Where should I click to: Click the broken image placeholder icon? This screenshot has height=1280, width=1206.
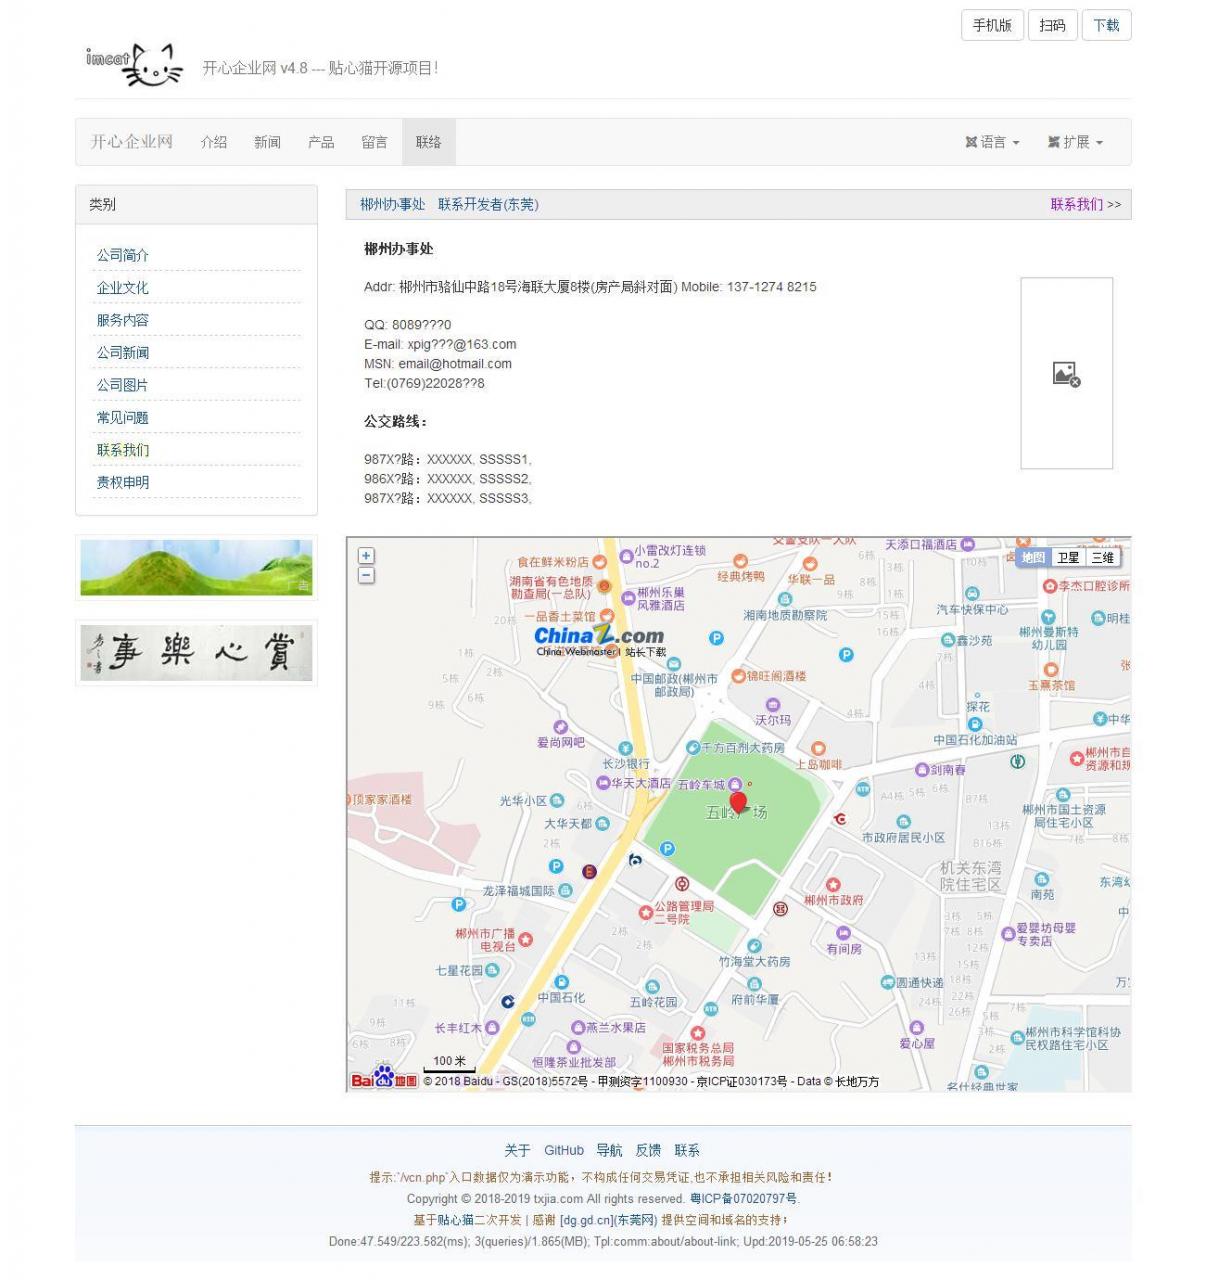(x=1066, y=374)
